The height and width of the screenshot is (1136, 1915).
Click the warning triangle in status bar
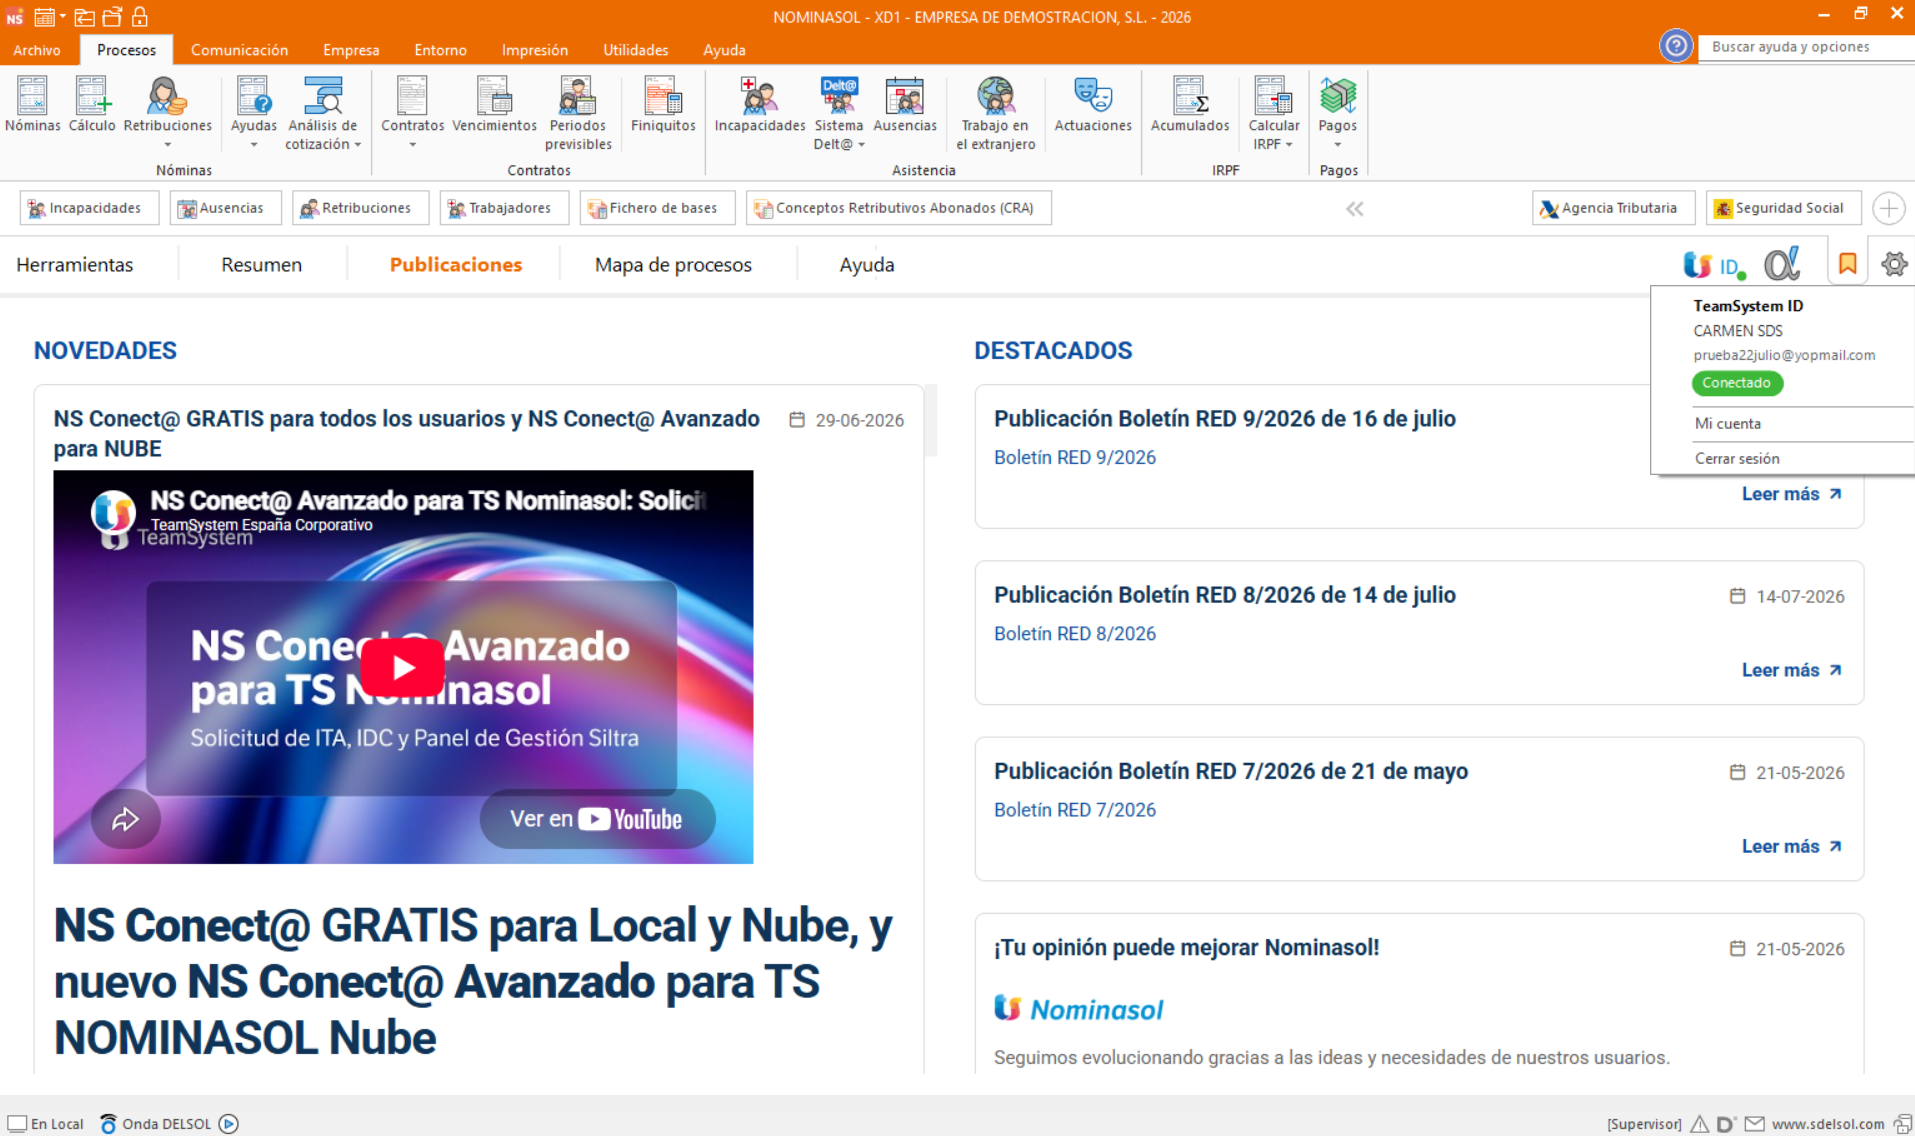1699,1124
